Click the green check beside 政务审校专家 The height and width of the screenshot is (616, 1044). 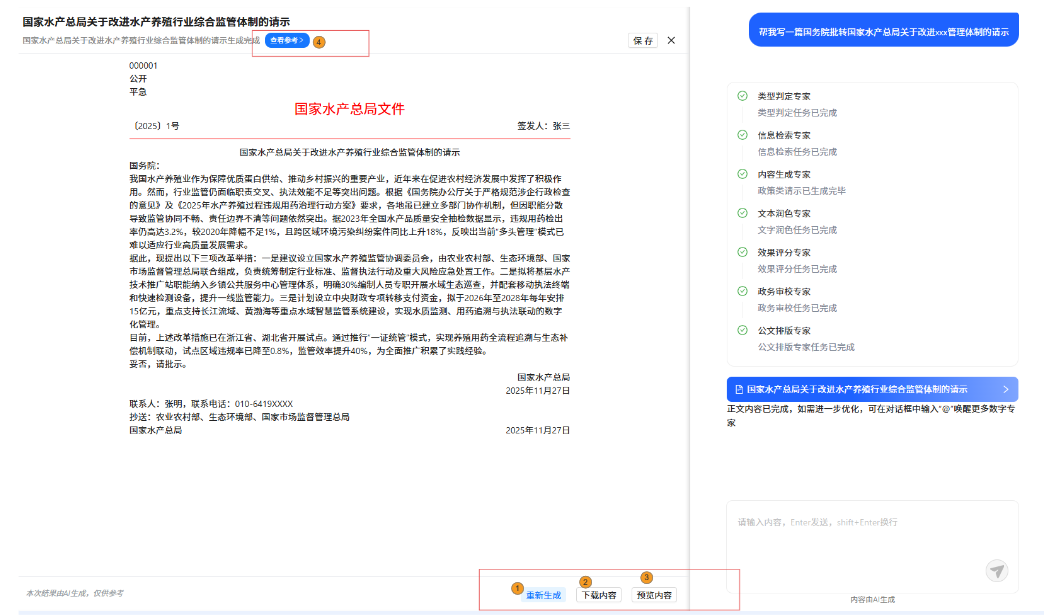point(742,291)
